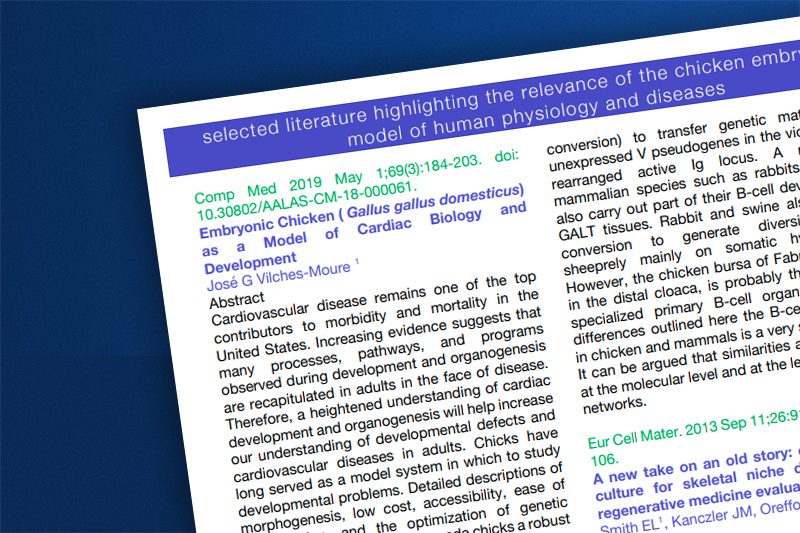Select author José G Vilches-Moure

coord(275,270)
